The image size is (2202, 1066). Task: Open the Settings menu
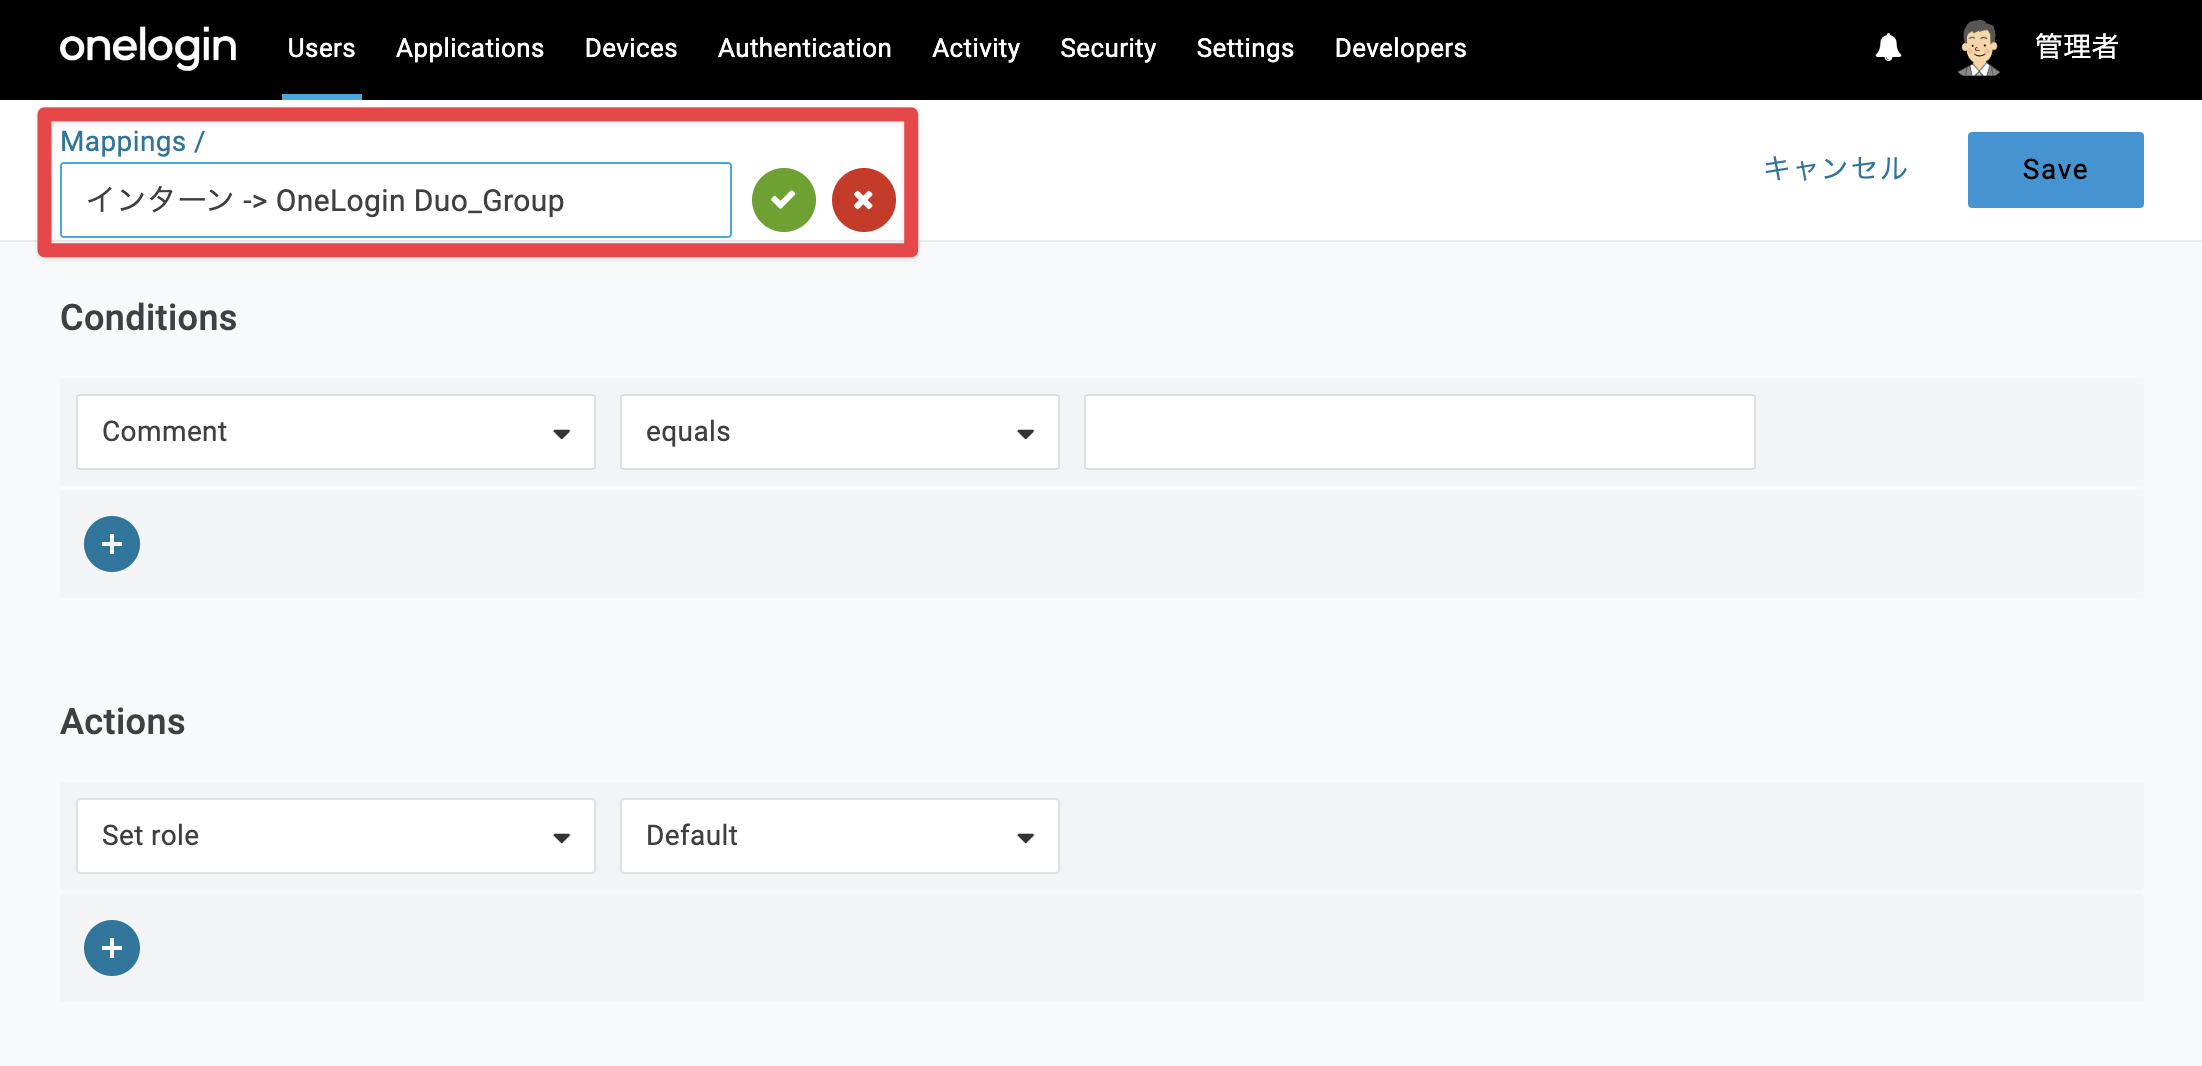(x=1245, y=48)
